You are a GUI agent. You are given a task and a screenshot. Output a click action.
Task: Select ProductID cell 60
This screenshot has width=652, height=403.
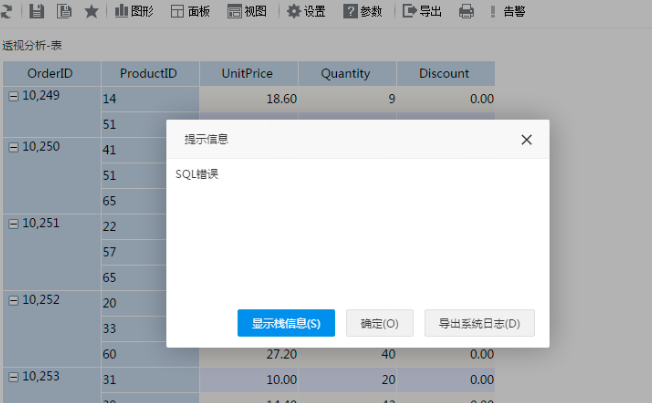(x=150, y=354)
